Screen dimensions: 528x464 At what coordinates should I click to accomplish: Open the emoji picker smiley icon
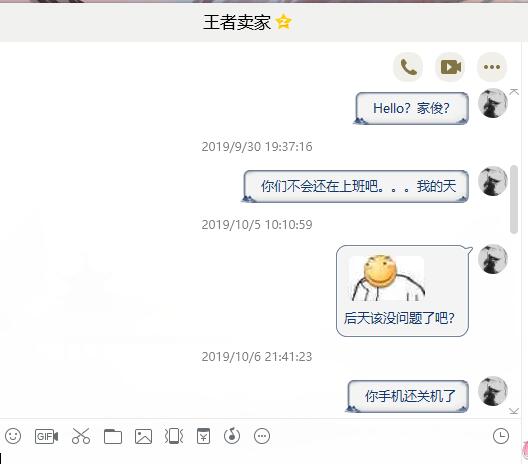(x=13, y=436)
